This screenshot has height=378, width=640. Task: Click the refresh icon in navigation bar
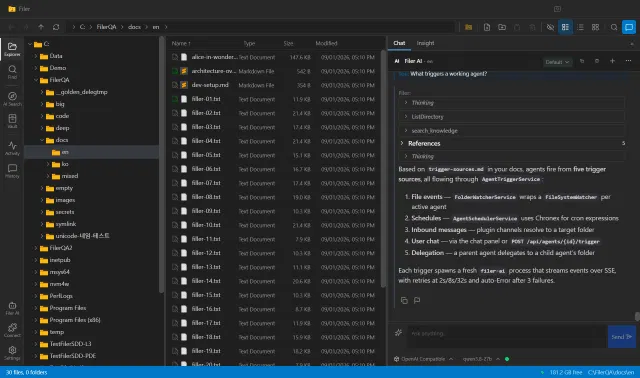(x=56, y=27)
